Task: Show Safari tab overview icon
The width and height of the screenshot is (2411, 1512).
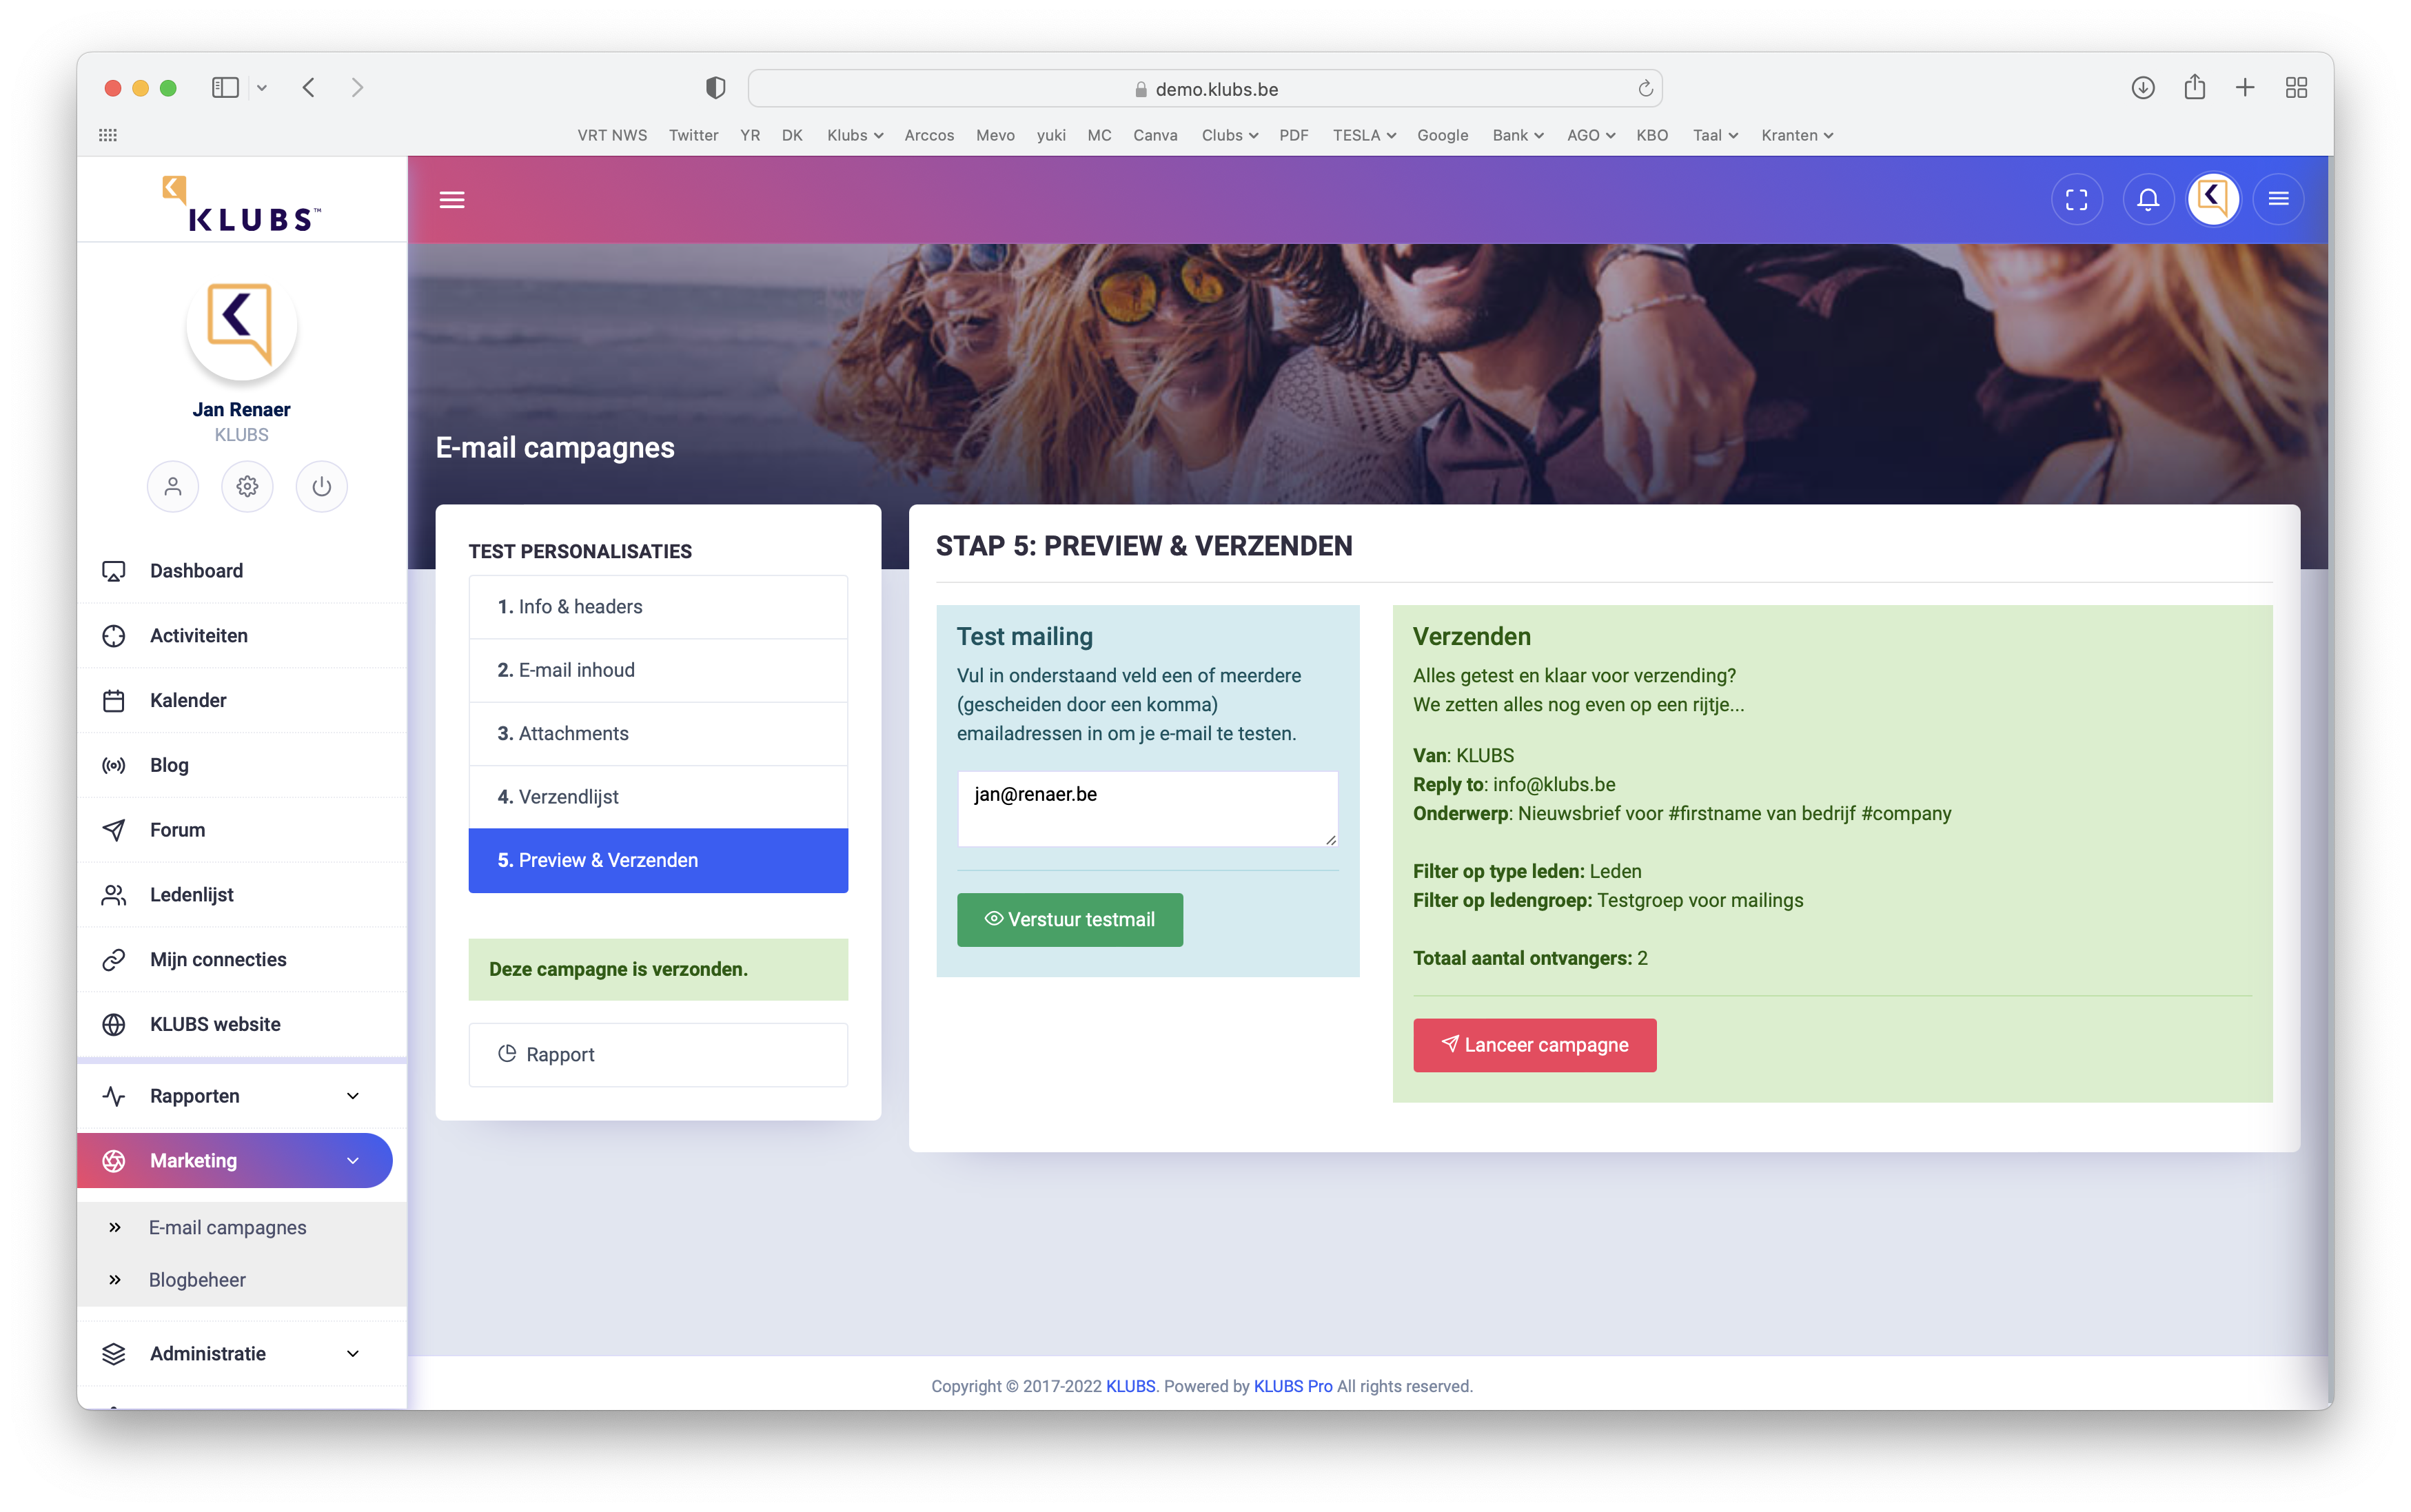Action: click(x=2296, y=88)
